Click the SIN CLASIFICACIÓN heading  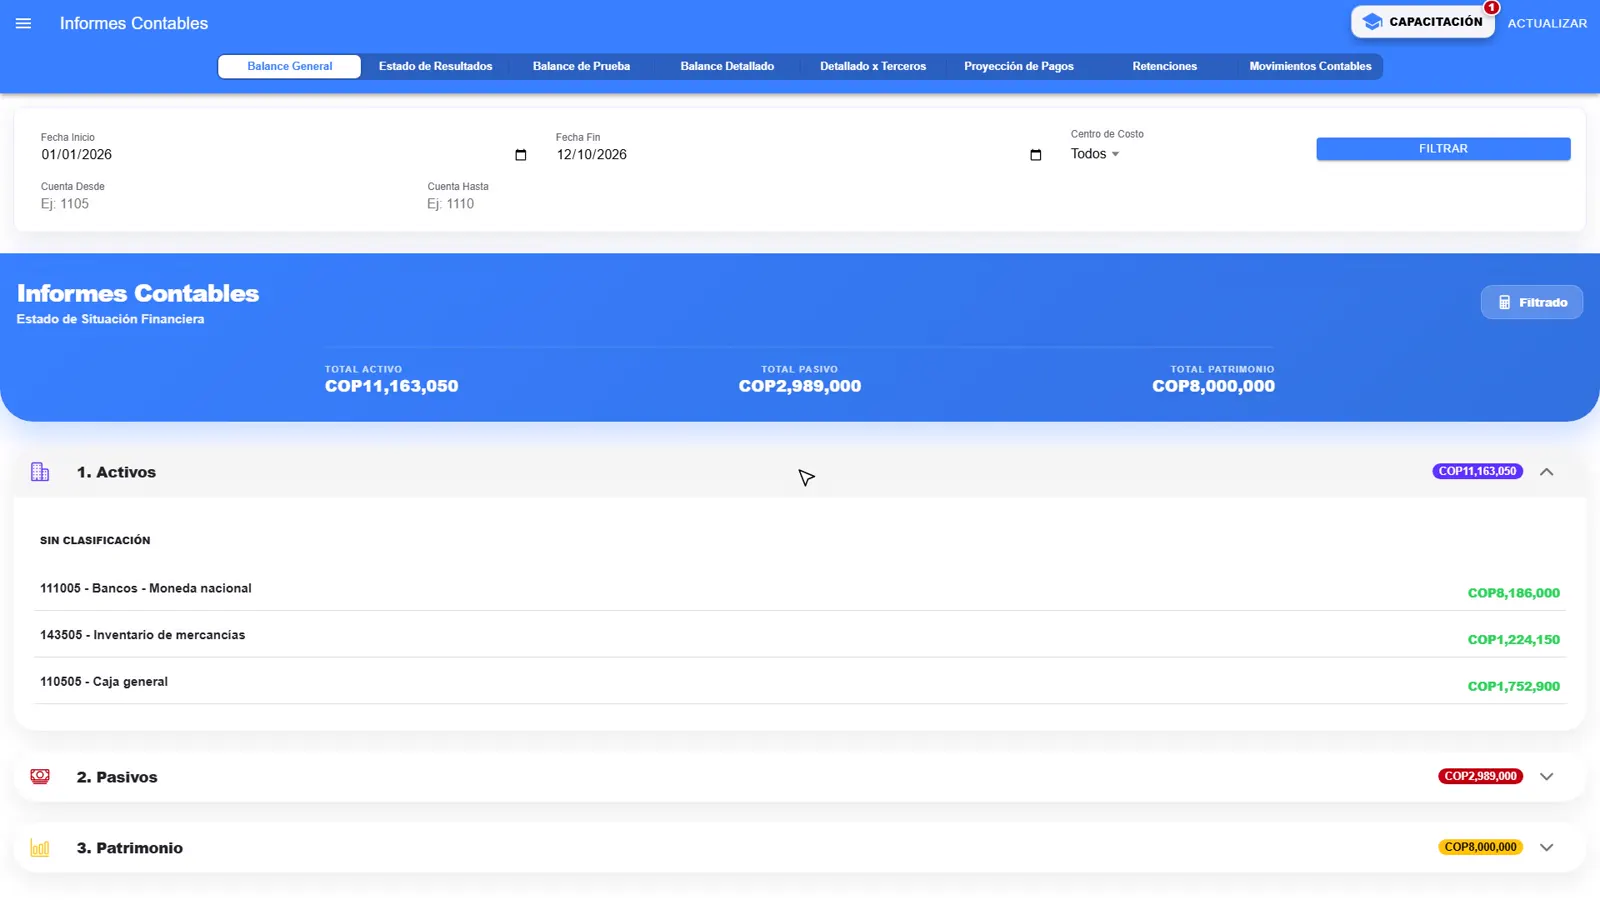95,540
